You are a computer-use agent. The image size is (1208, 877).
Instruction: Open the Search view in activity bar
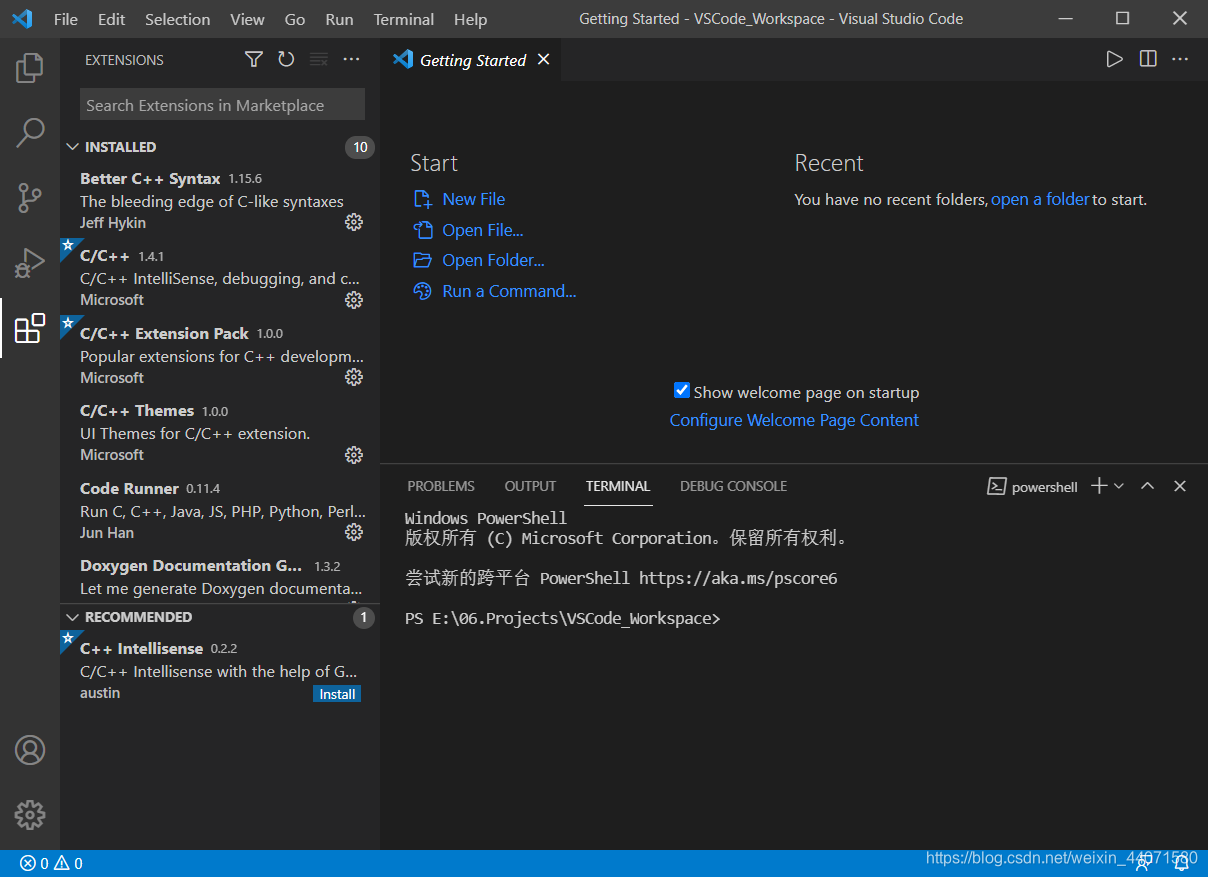point(30,132)
